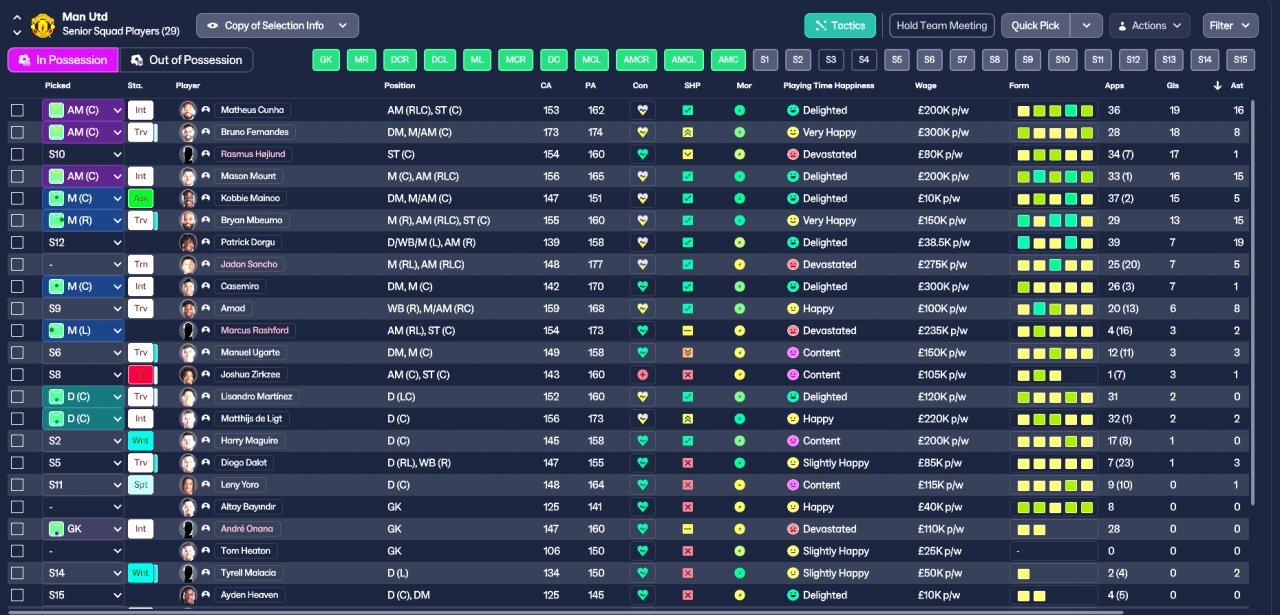Open the Tactics screen button
The height and width of the screenshot is (615, 1280).
[x=840, y=26]
